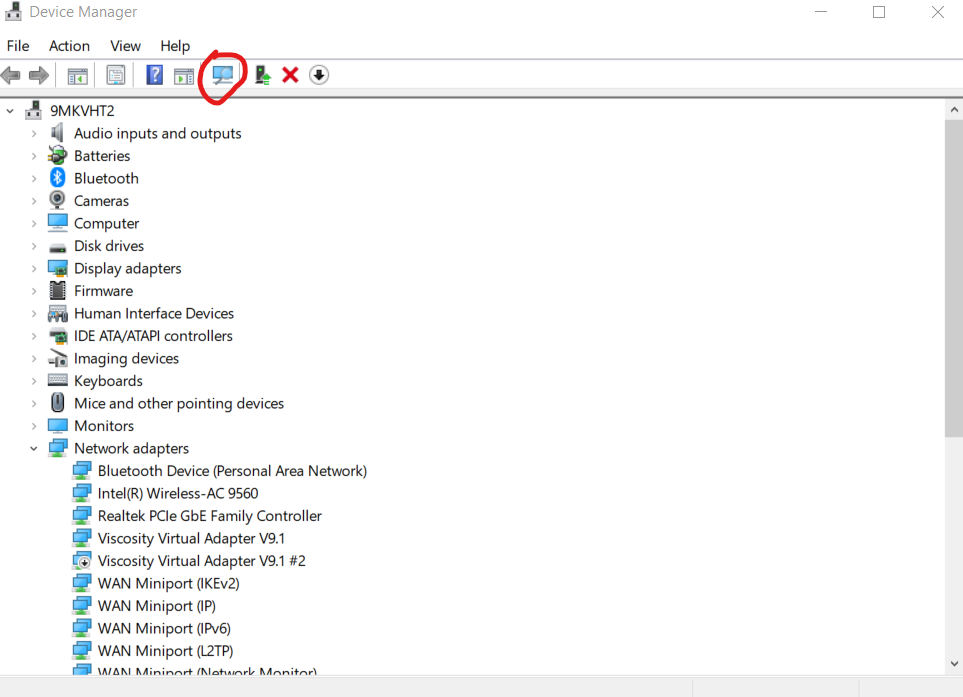Screen dimensions: 963x697
Task: Expand the Keyboards category
Action: (x=34, y=381)
